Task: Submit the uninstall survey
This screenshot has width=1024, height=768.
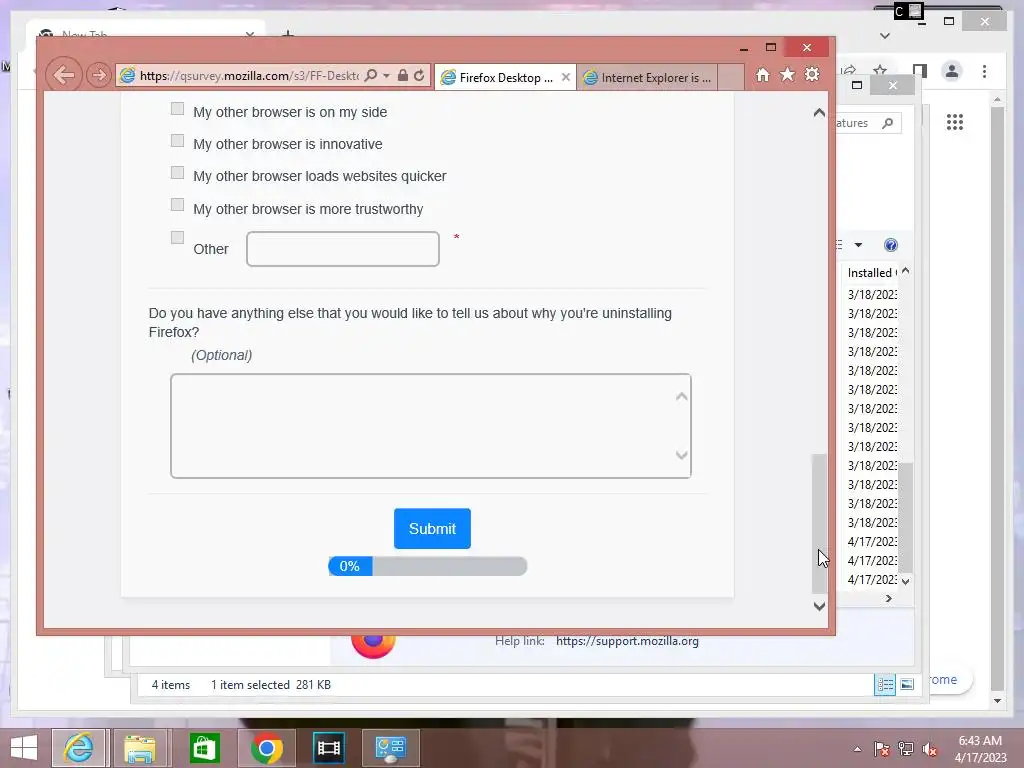Action: 432,528
